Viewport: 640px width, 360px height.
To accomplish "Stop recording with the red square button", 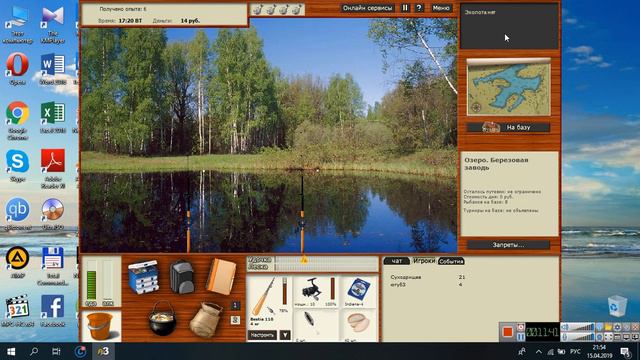I will (x=507, y=332).
